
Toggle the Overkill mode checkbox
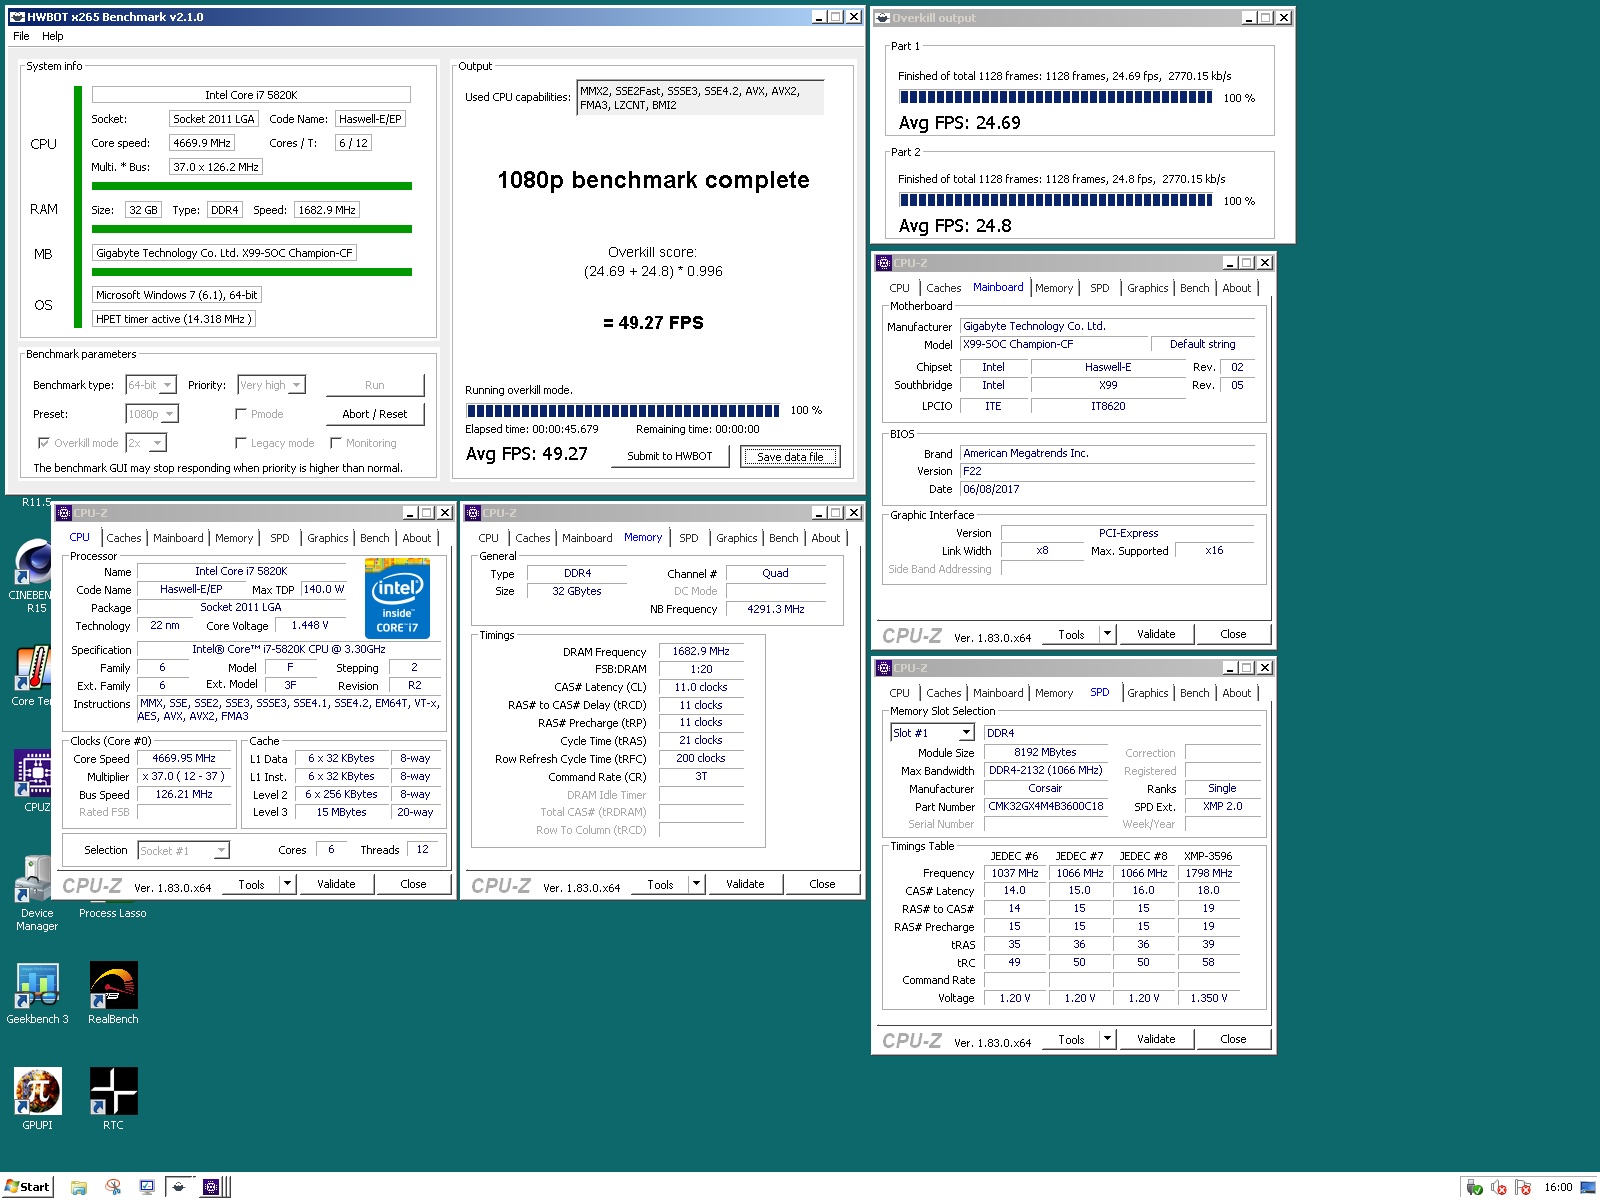(x=43, y=443)
